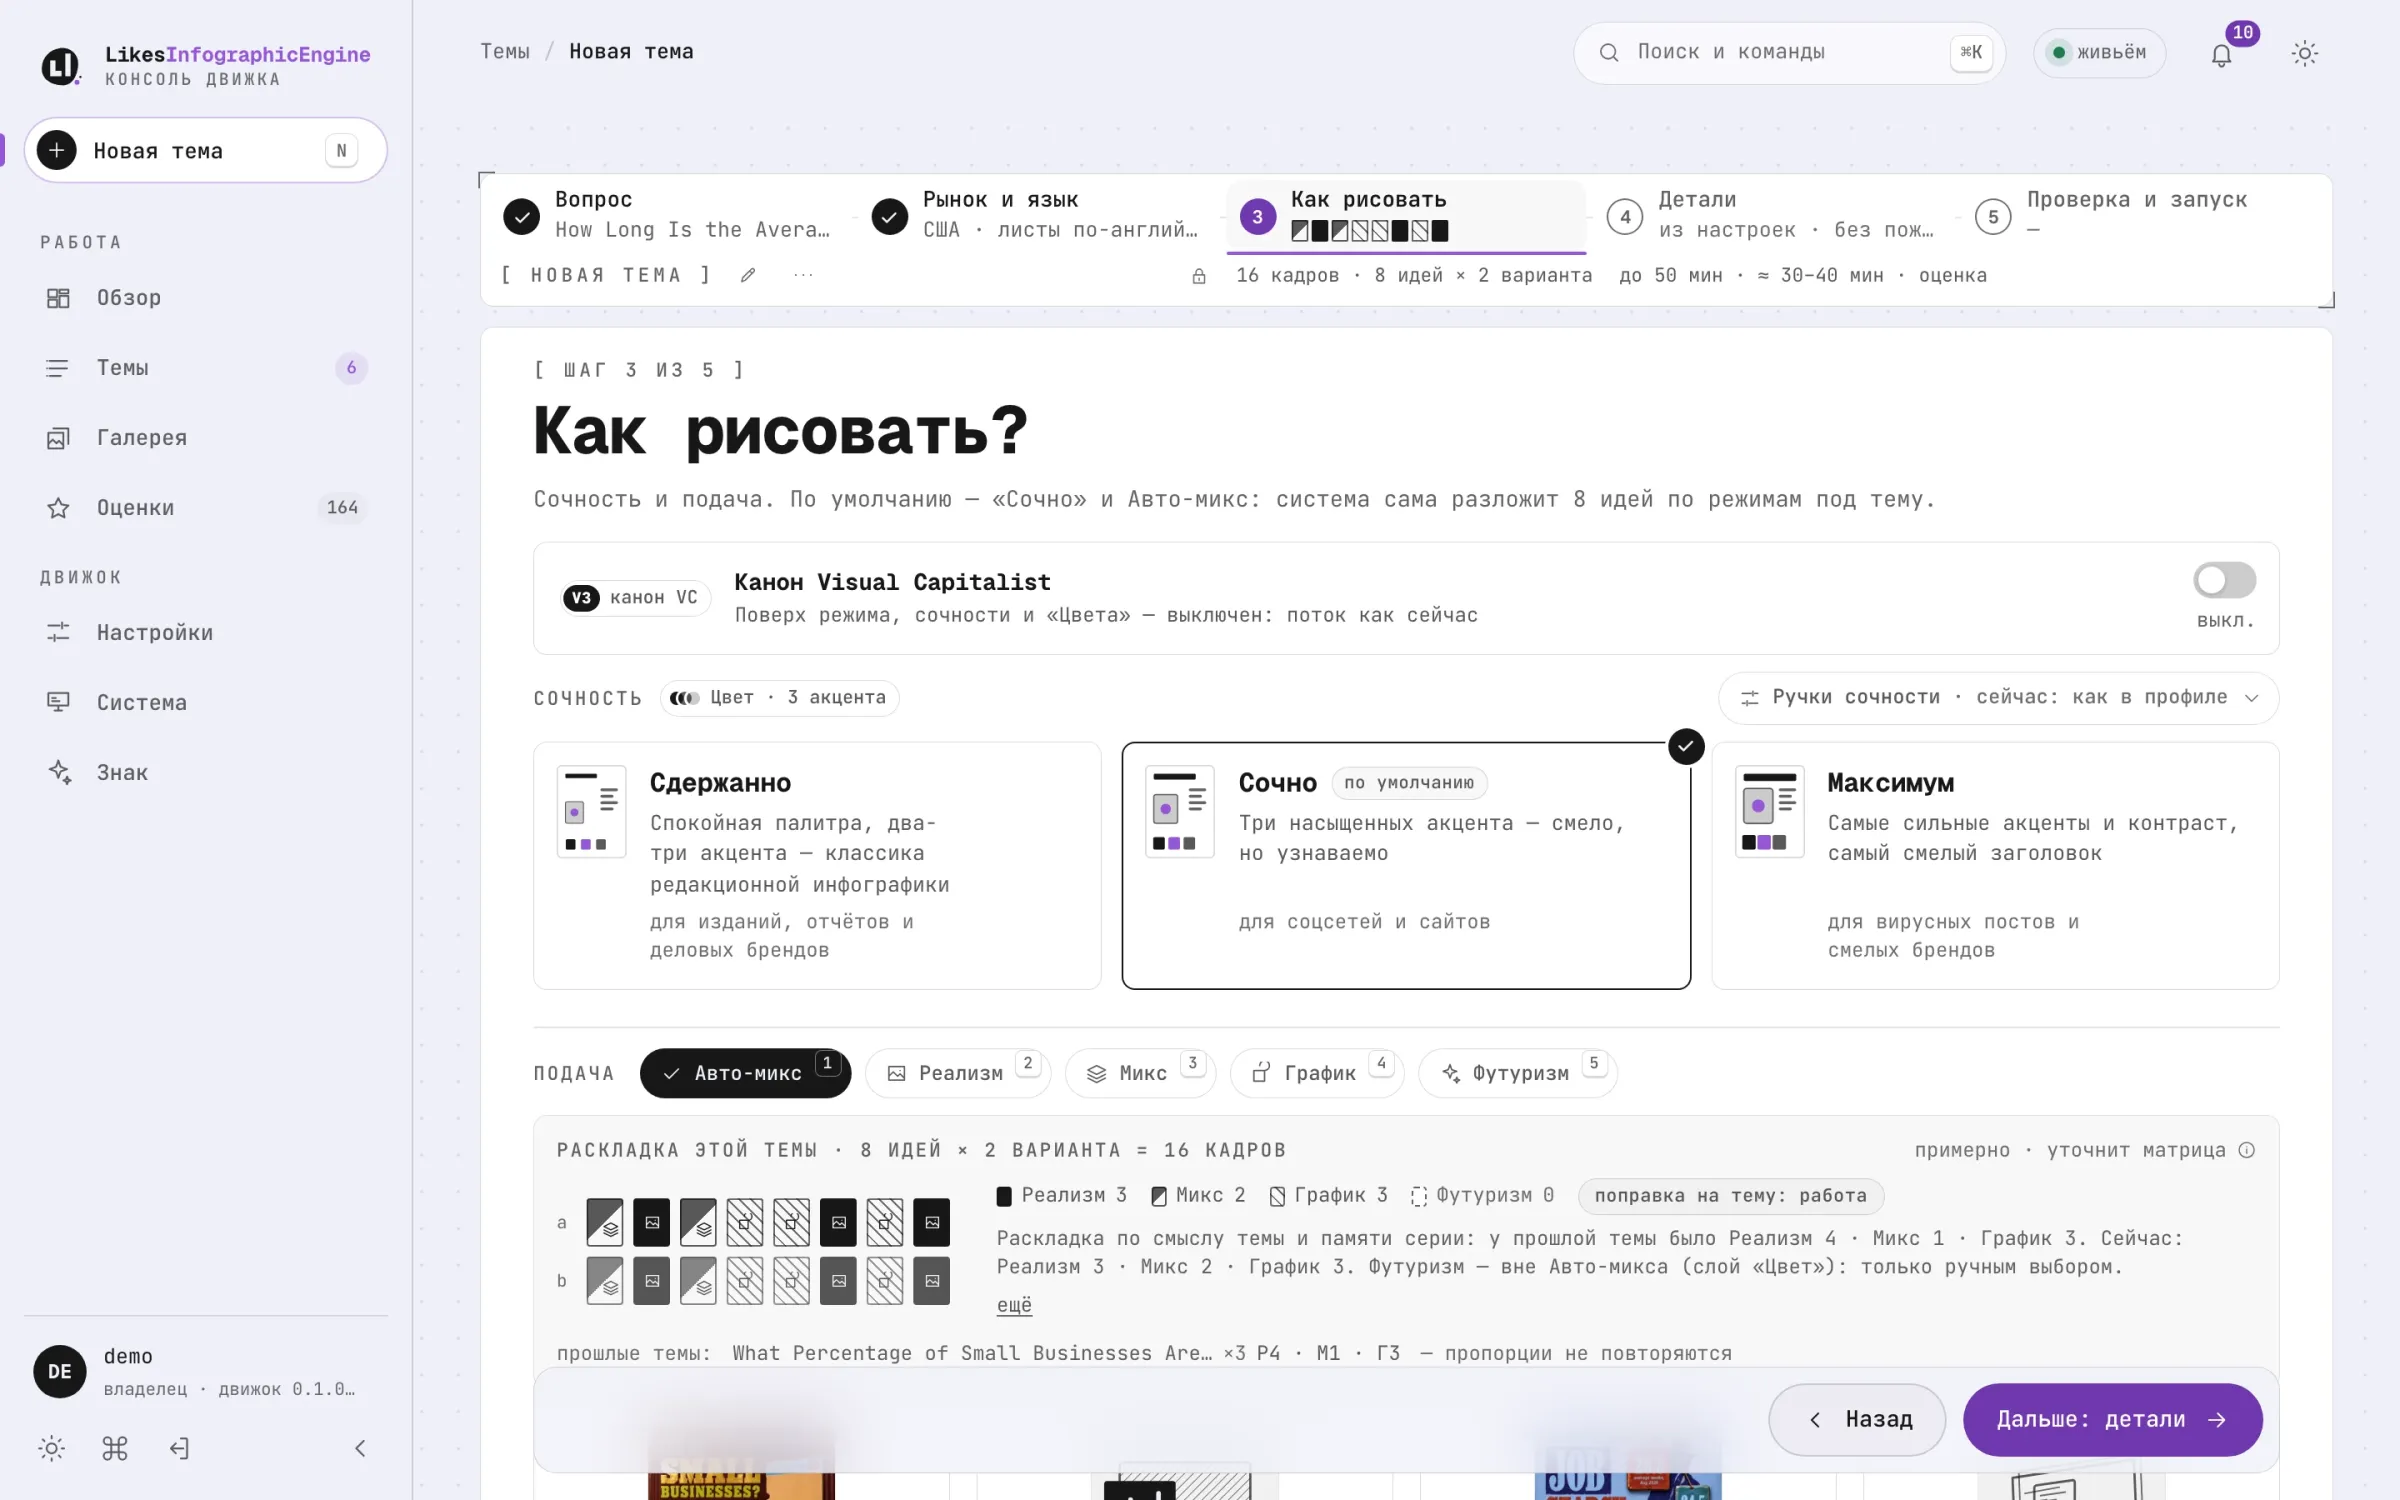Open Обзор in the sidebar
The height and width of the screenshot is (1500, 2400).
205,298
